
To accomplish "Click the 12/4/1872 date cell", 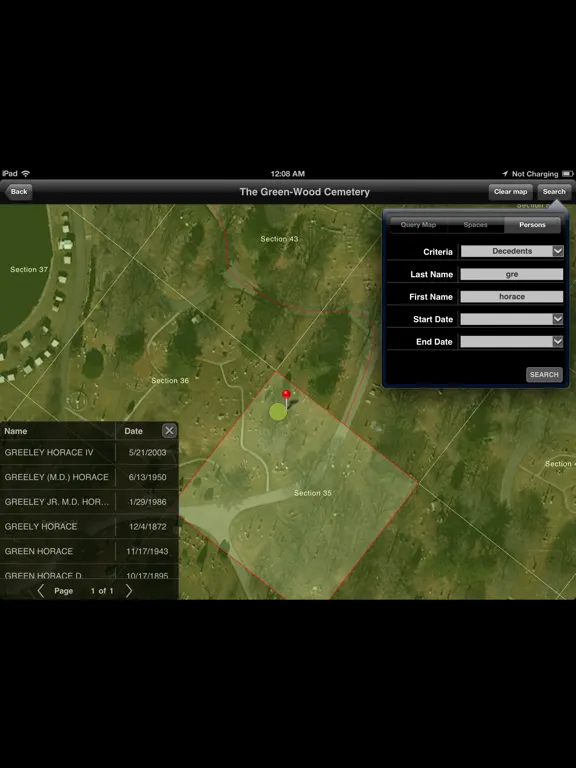I will coord(147,527).
